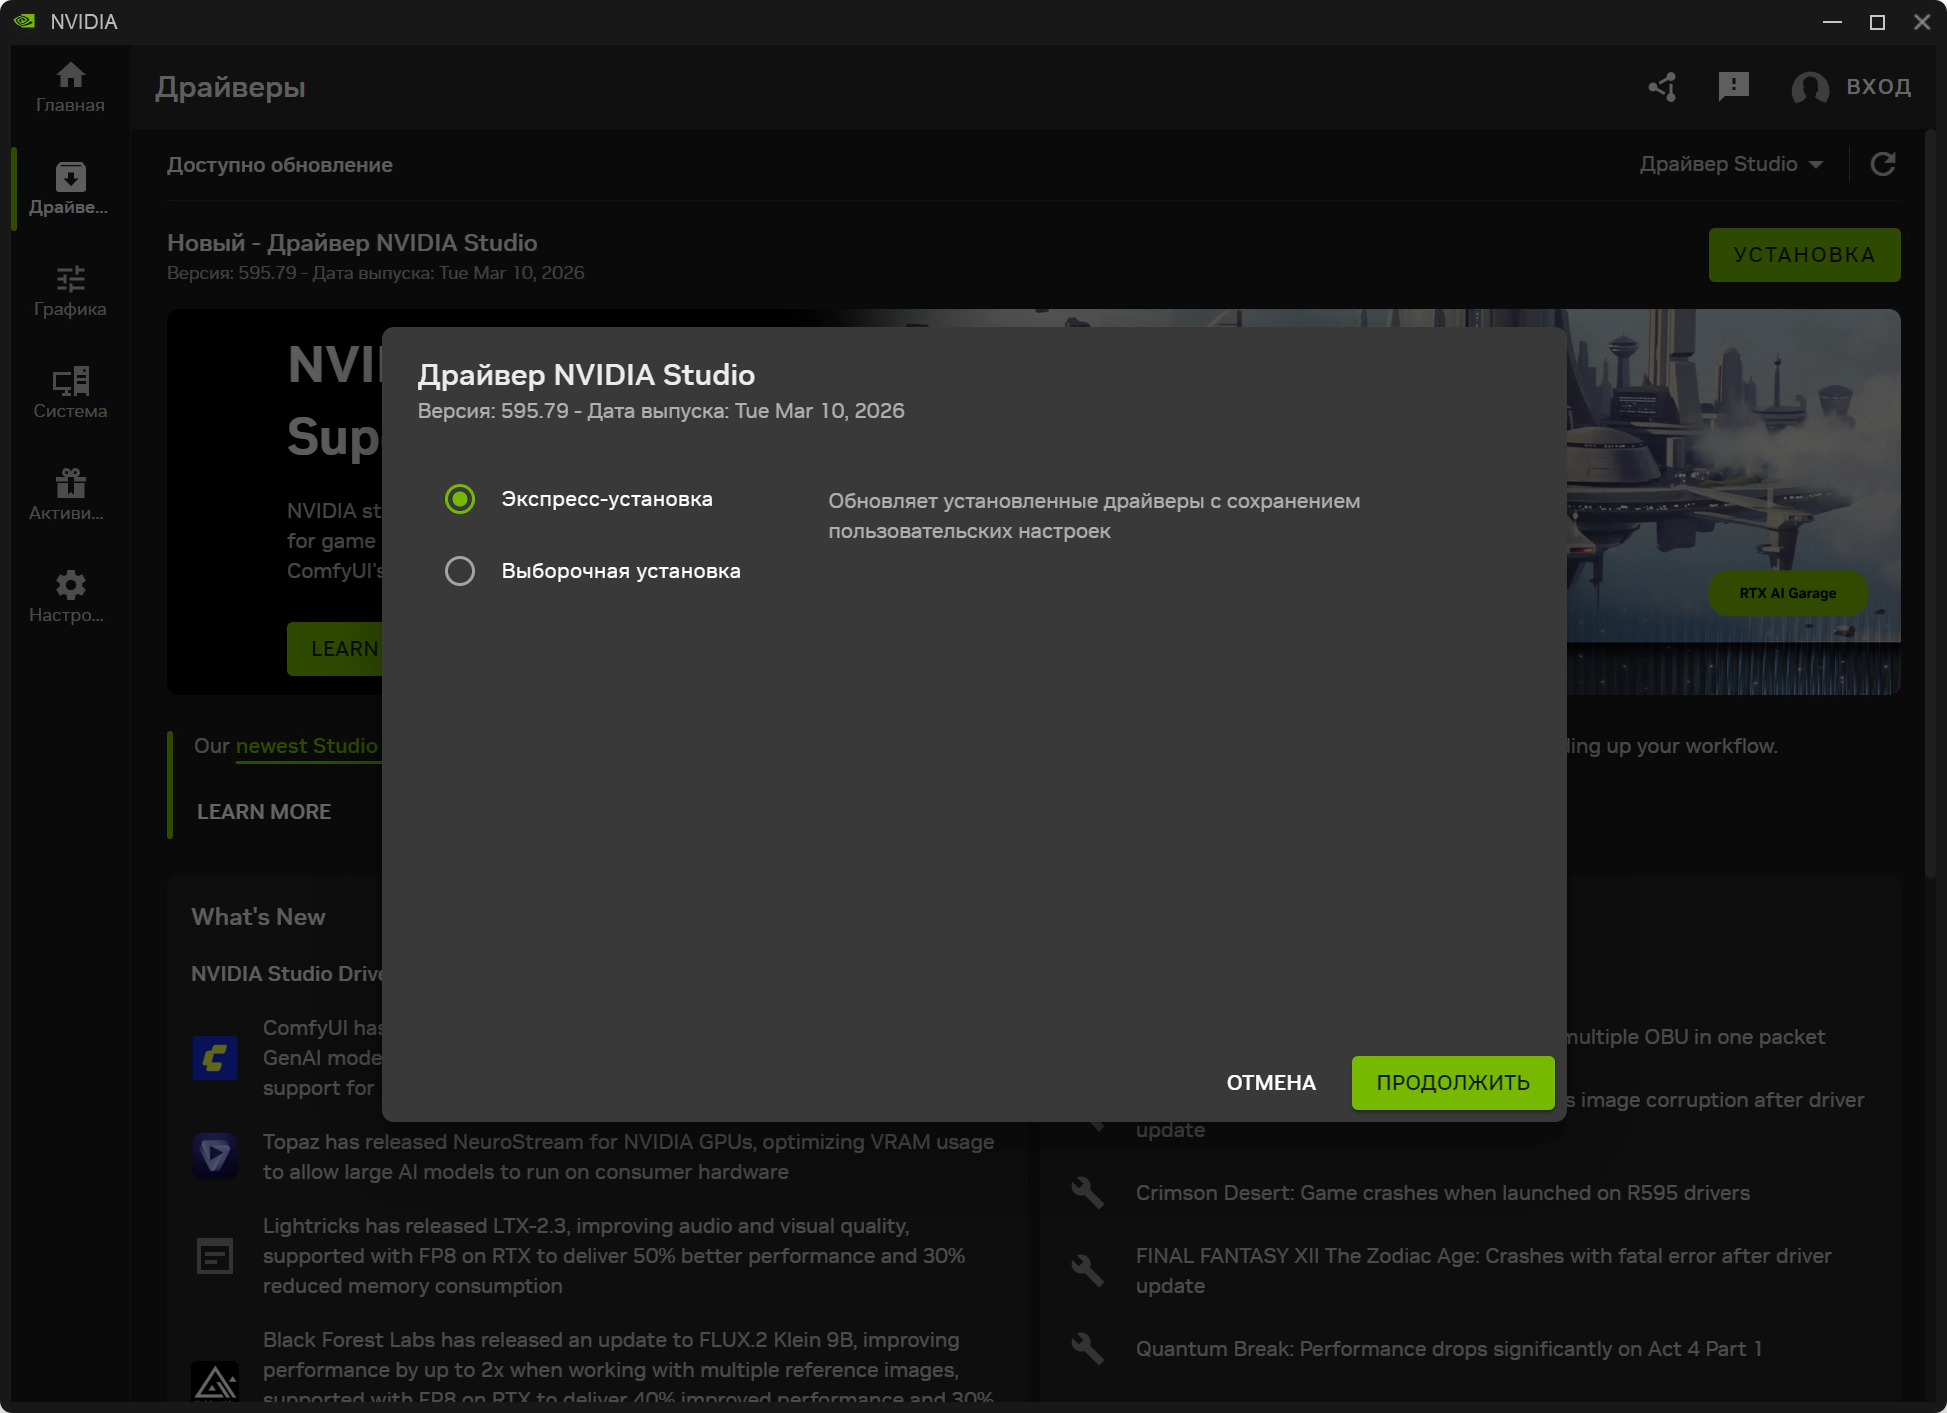Refresh drivers with the reload icon
The width and height of the screenshot is (1947, 1413).
1883,164
